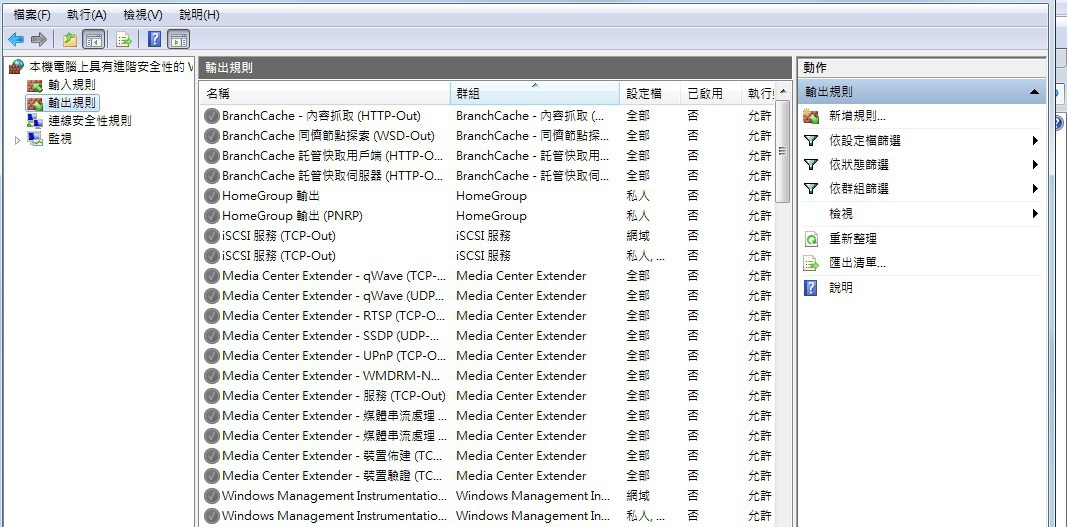
Task: Sort by the 已啟用 column header
Action: [710, 93]
